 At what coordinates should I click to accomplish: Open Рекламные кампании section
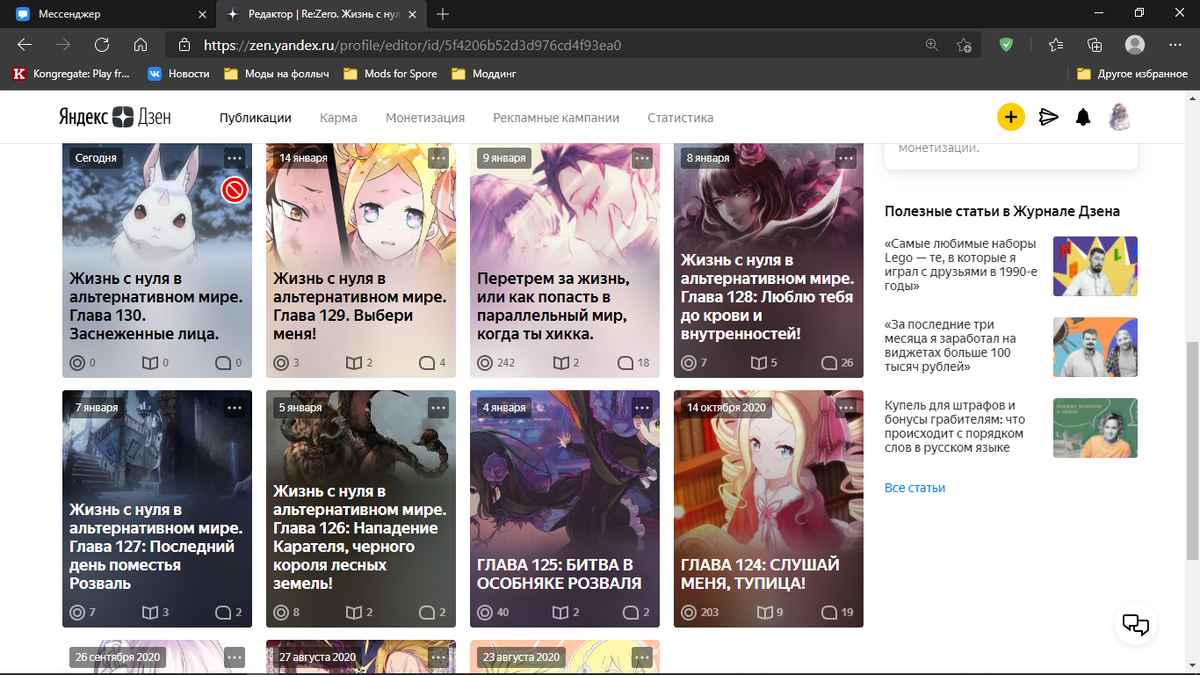(x=556, y=117)
